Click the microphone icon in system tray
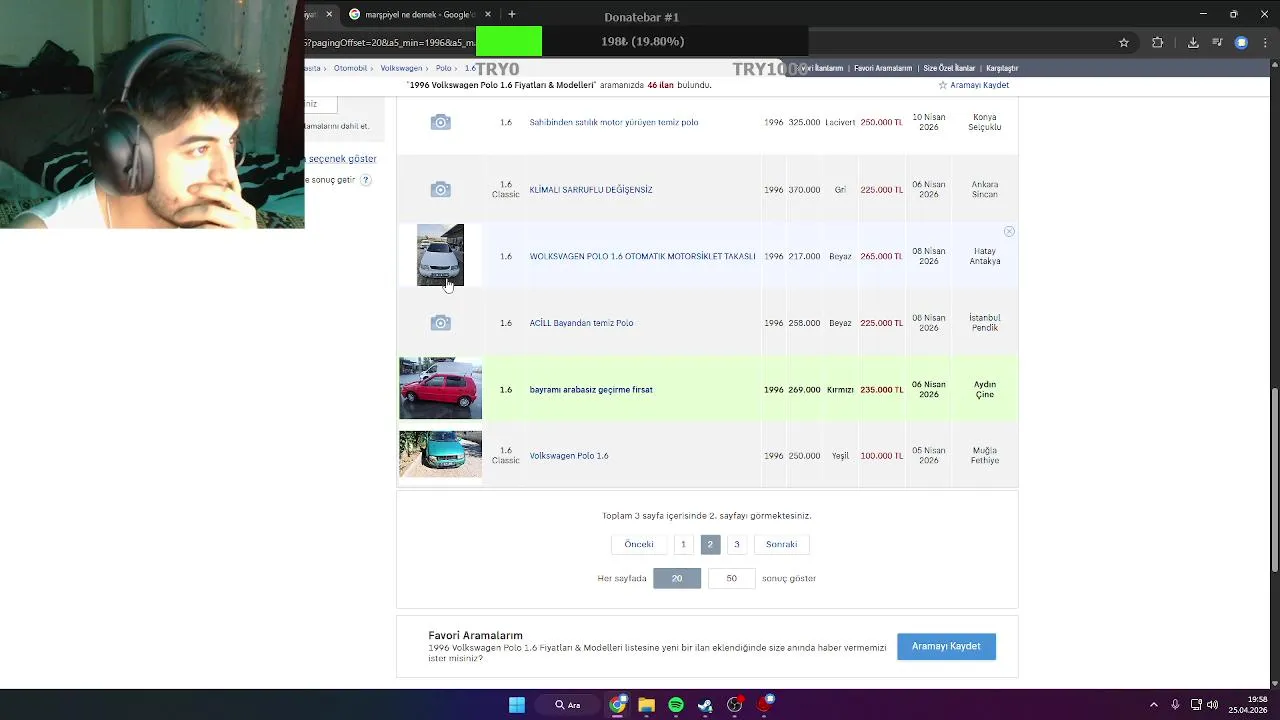The image size is (1280, 720). (x=1175, y=705)
